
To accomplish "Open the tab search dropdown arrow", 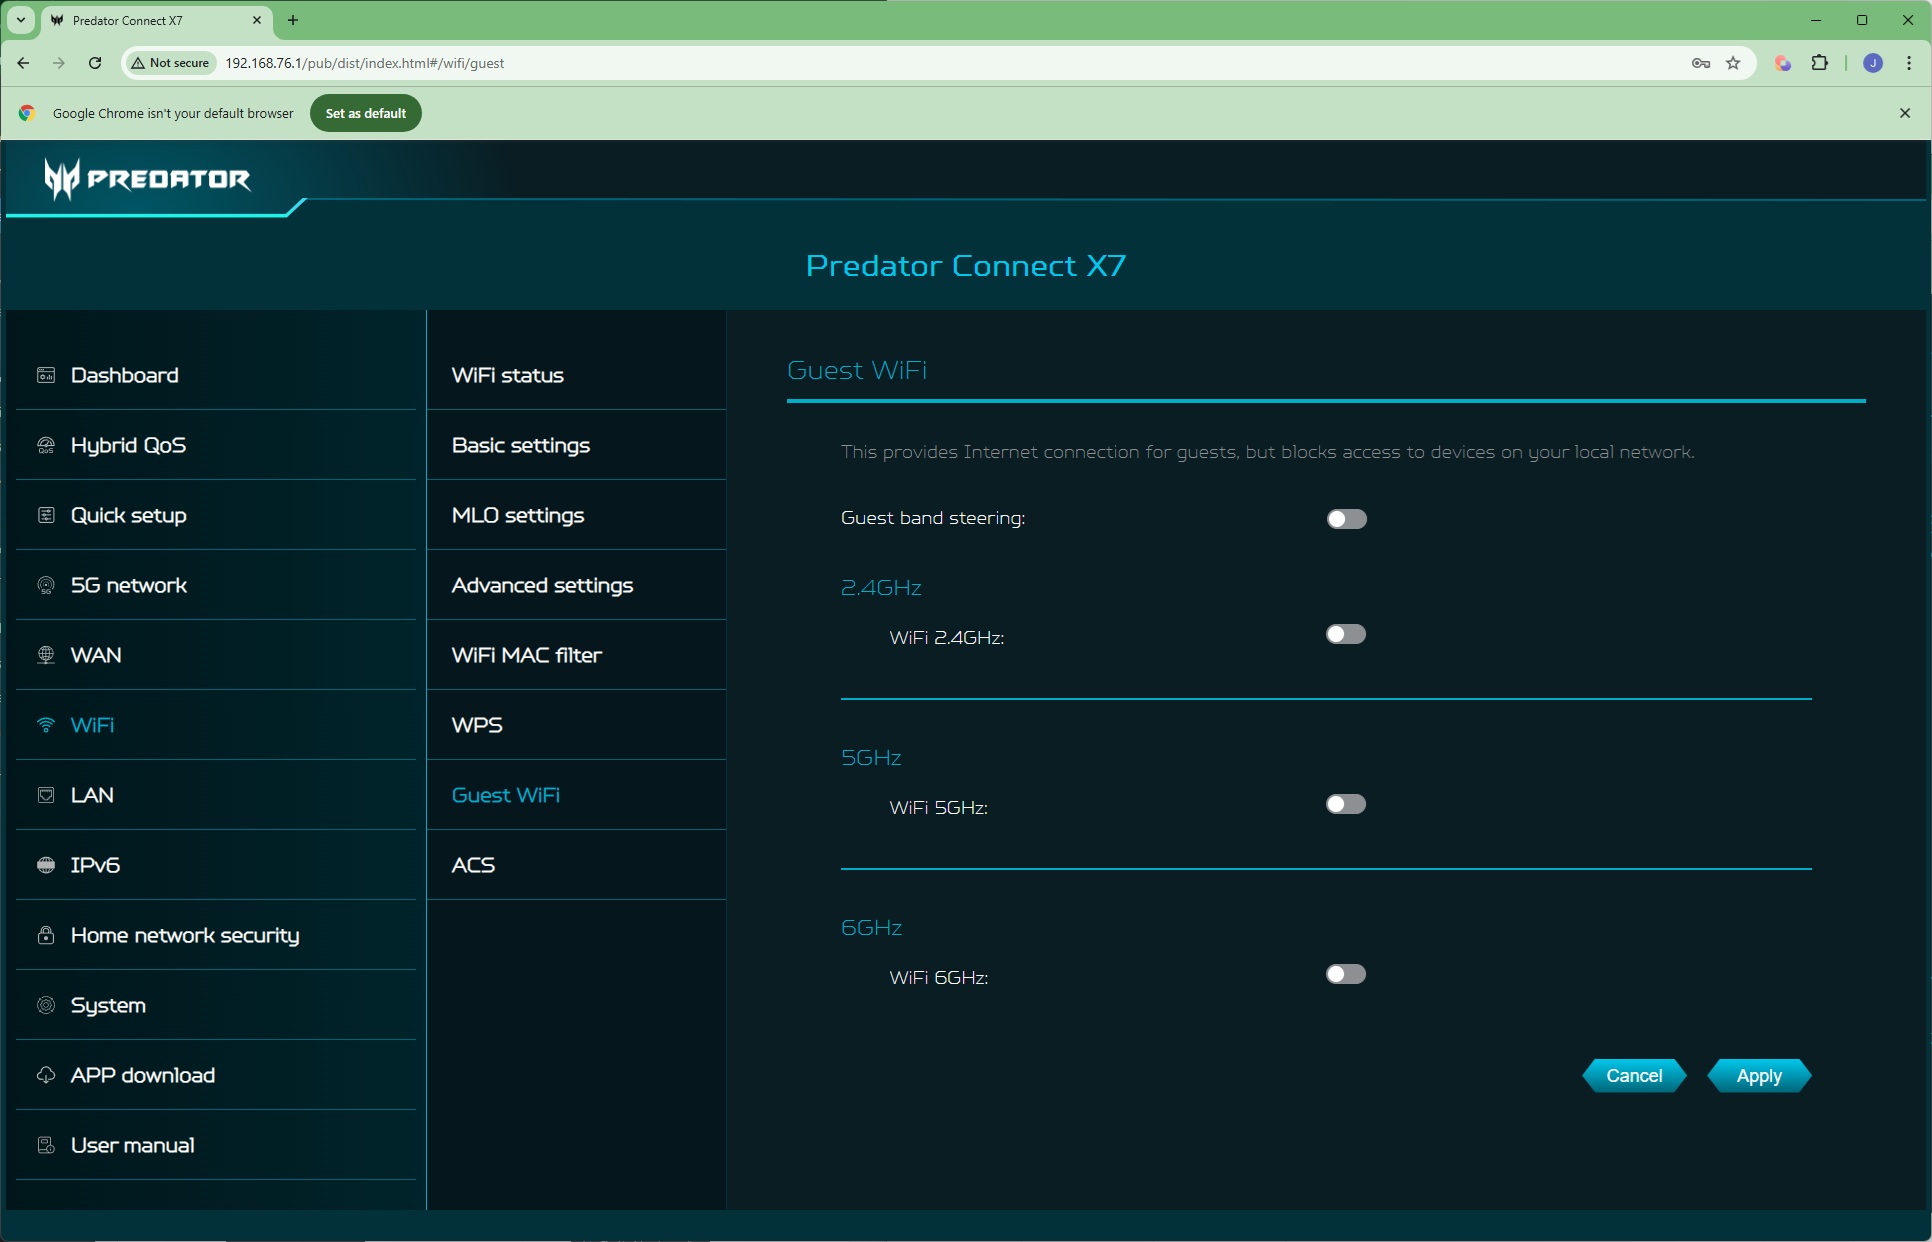I will coord(20,20).
